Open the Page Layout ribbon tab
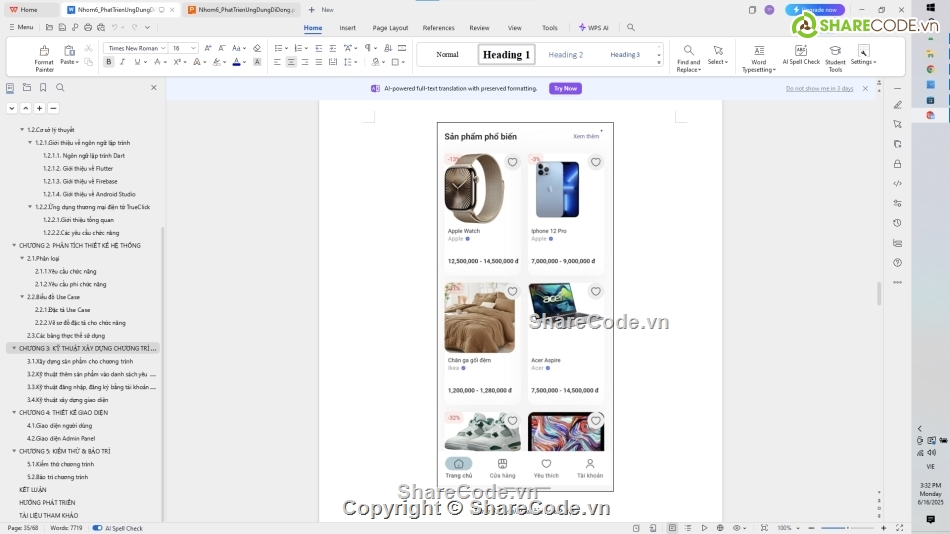The image size is (950, 534). point(390,28)
